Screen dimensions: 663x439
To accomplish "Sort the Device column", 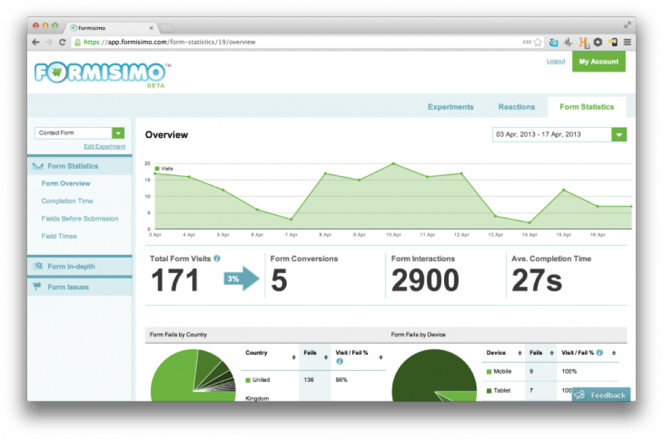I will coord(519,353).
